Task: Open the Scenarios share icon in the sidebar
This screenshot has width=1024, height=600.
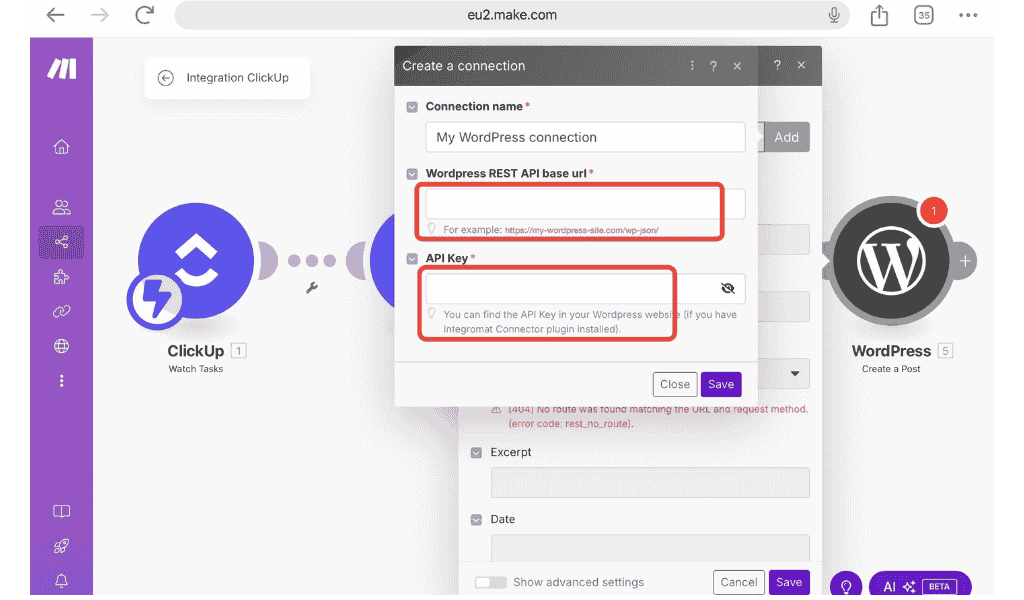Action: (61, 242)
